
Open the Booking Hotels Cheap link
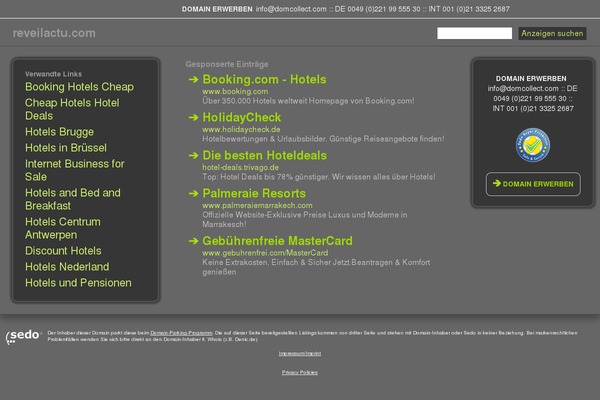pos(80,87)
